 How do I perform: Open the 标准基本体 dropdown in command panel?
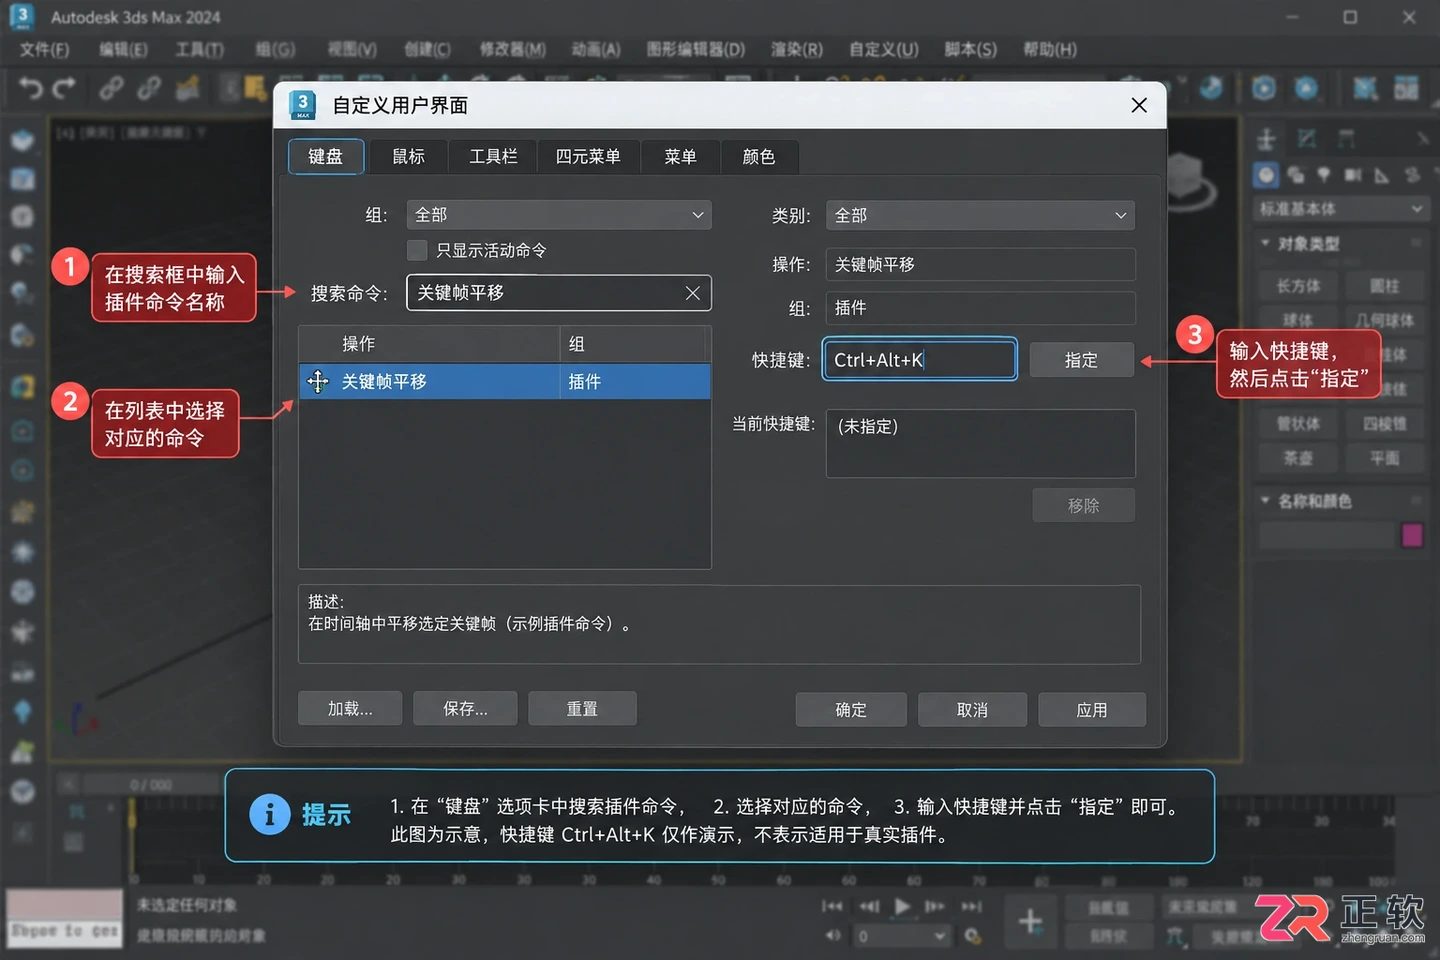[1341, 209]
